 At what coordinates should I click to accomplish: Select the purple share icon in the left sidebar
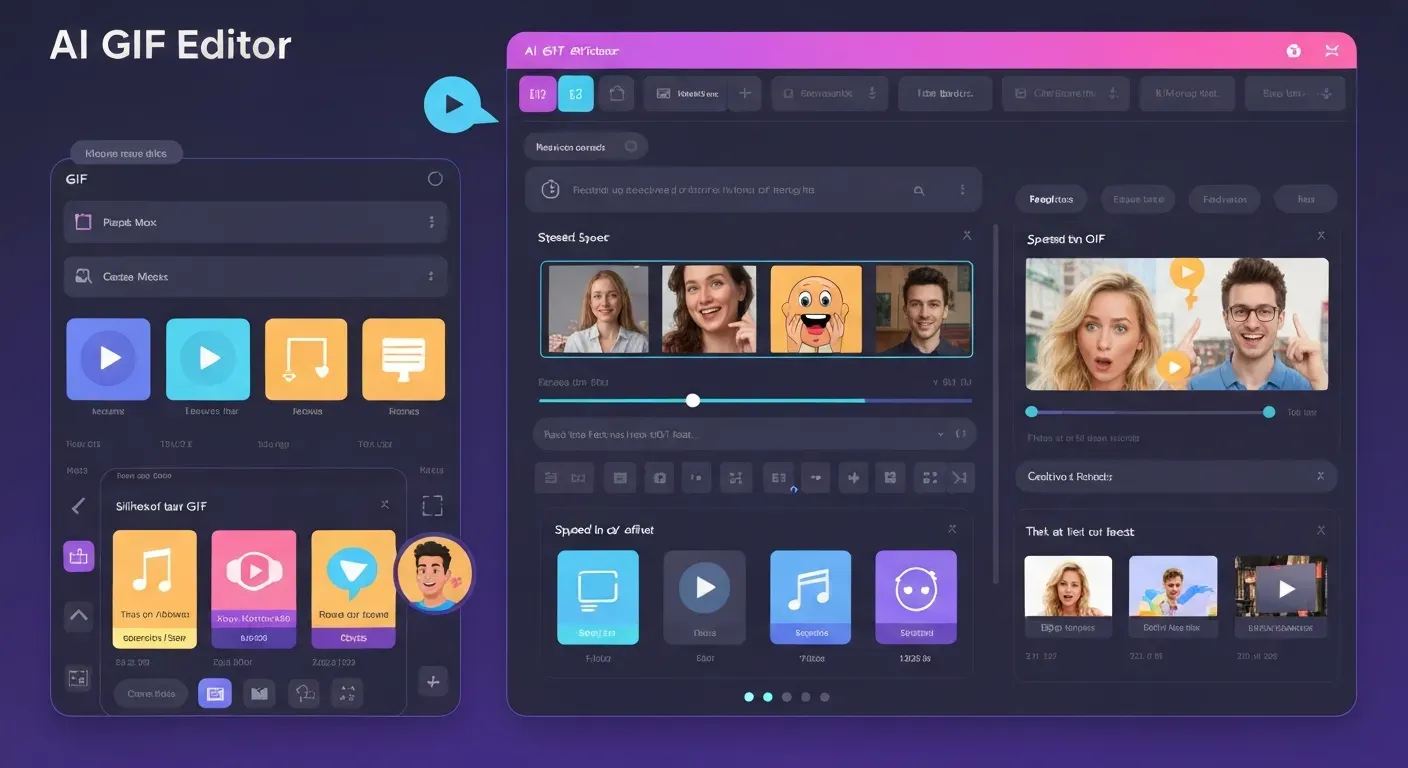[78, 555]
